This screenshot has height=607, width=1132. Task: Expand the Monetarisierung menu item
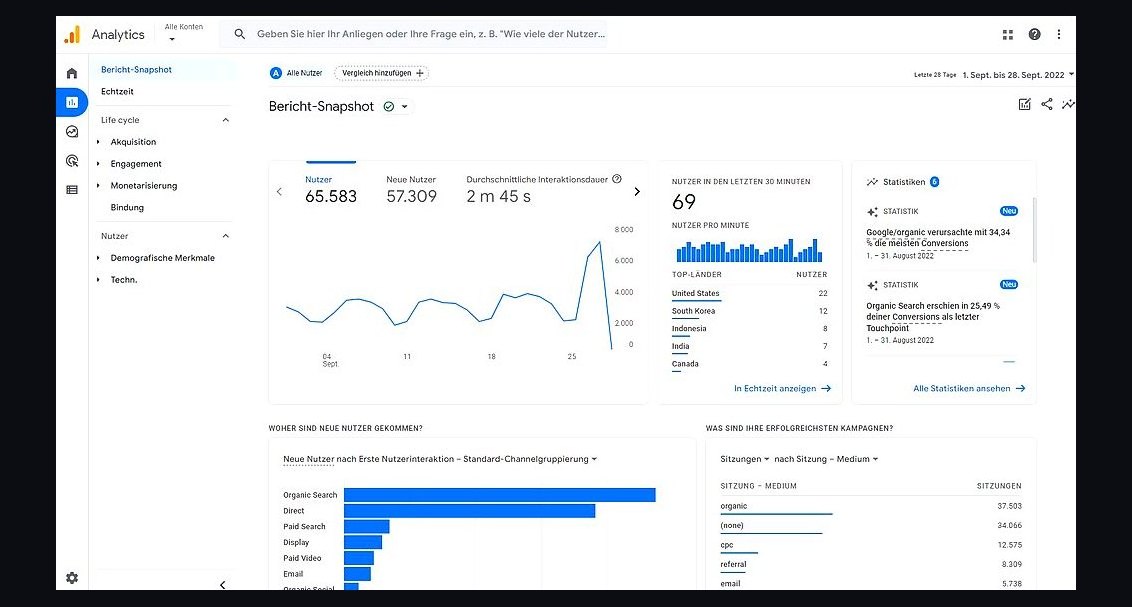[x=98, y=185]
